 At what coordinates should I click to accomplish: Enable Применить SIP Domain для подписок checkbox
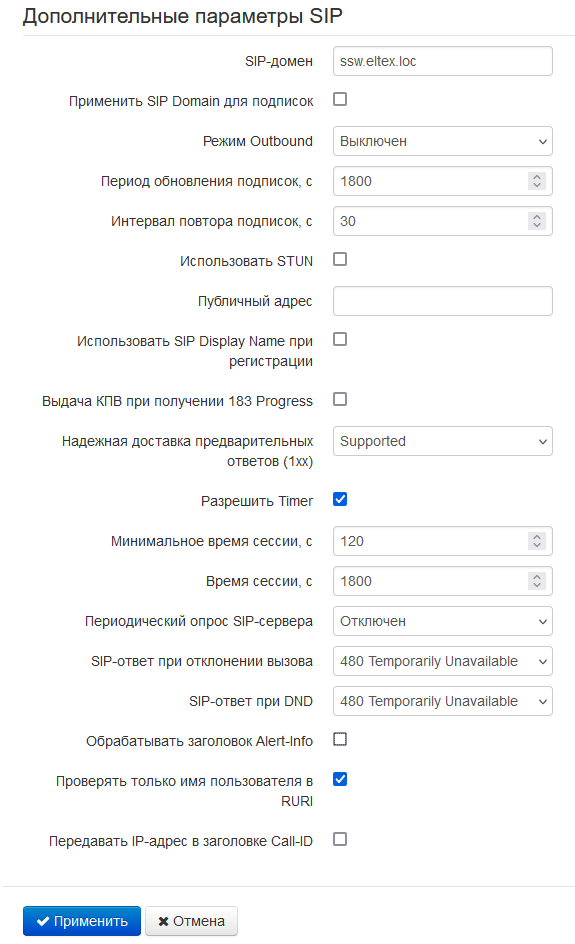coord(340,99)
